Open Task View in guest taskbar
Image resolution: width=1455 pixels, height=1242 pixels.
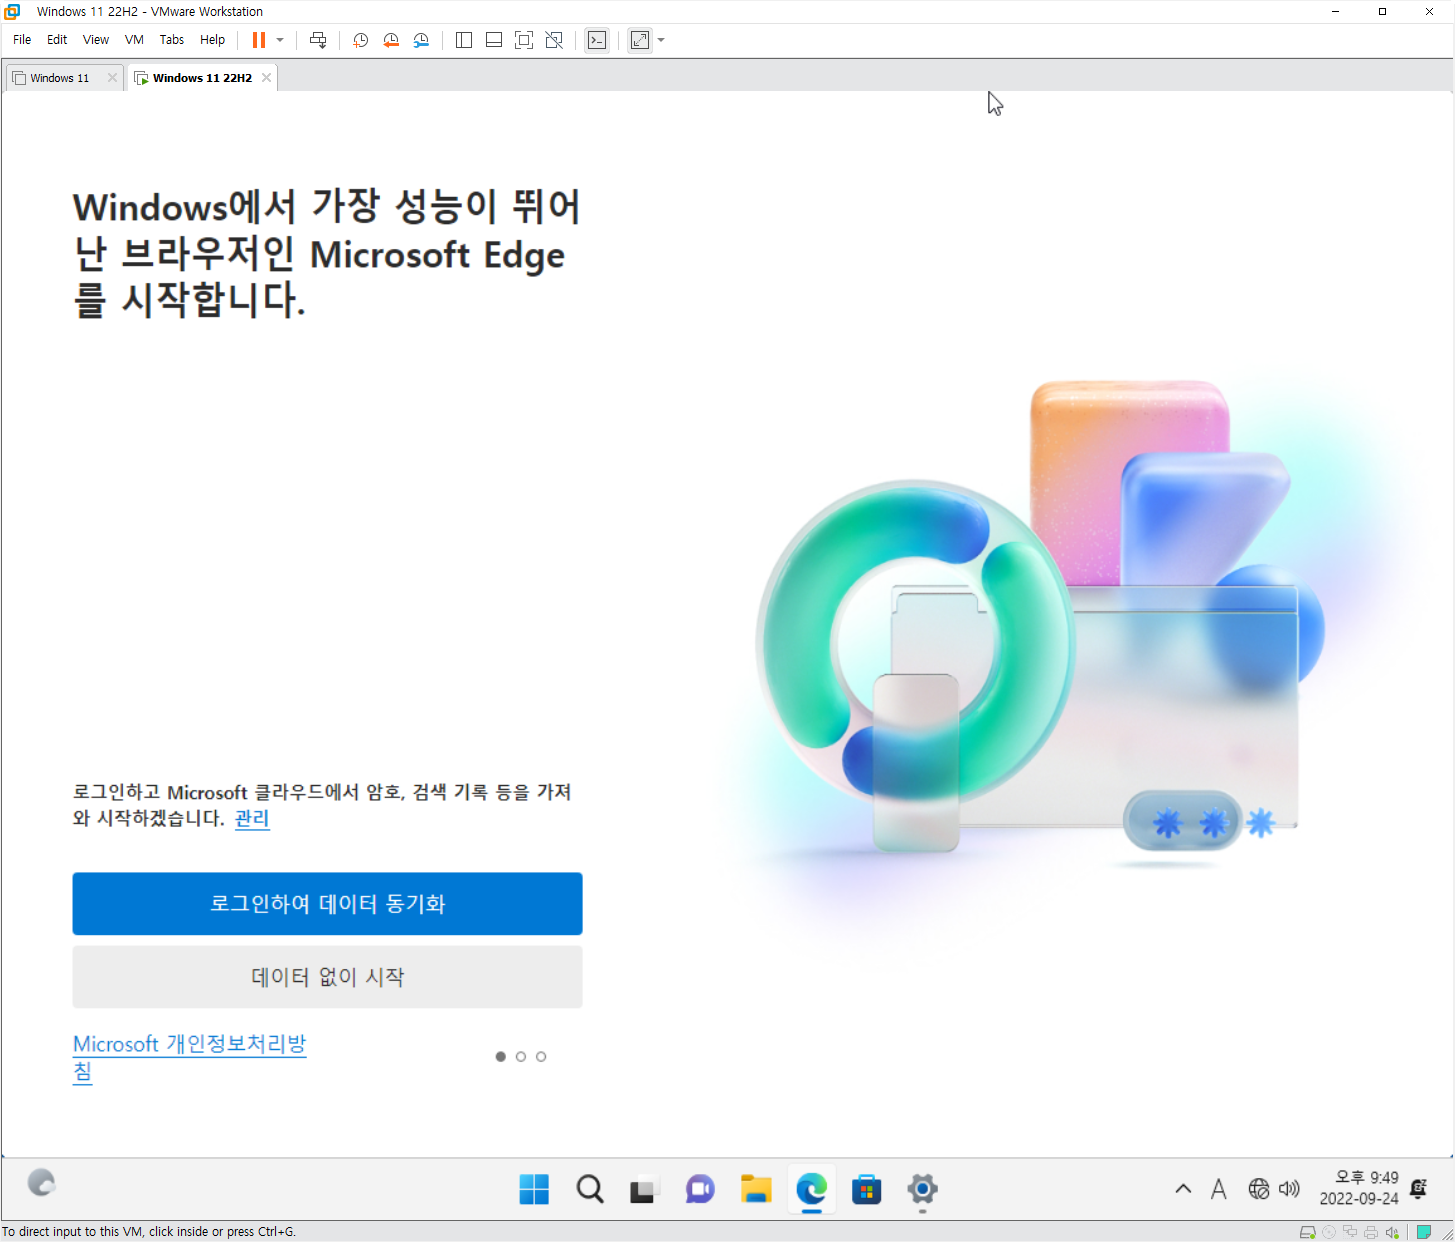point(645,1190)
